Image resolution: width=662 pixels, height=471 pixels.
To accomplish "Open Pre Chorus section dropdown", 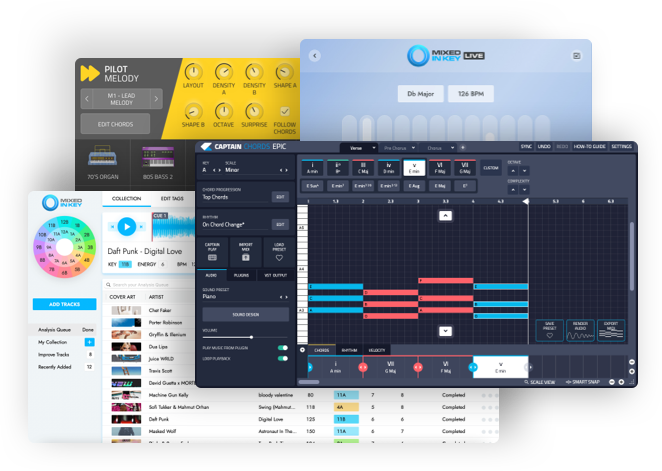I will (x=399, y=148).
